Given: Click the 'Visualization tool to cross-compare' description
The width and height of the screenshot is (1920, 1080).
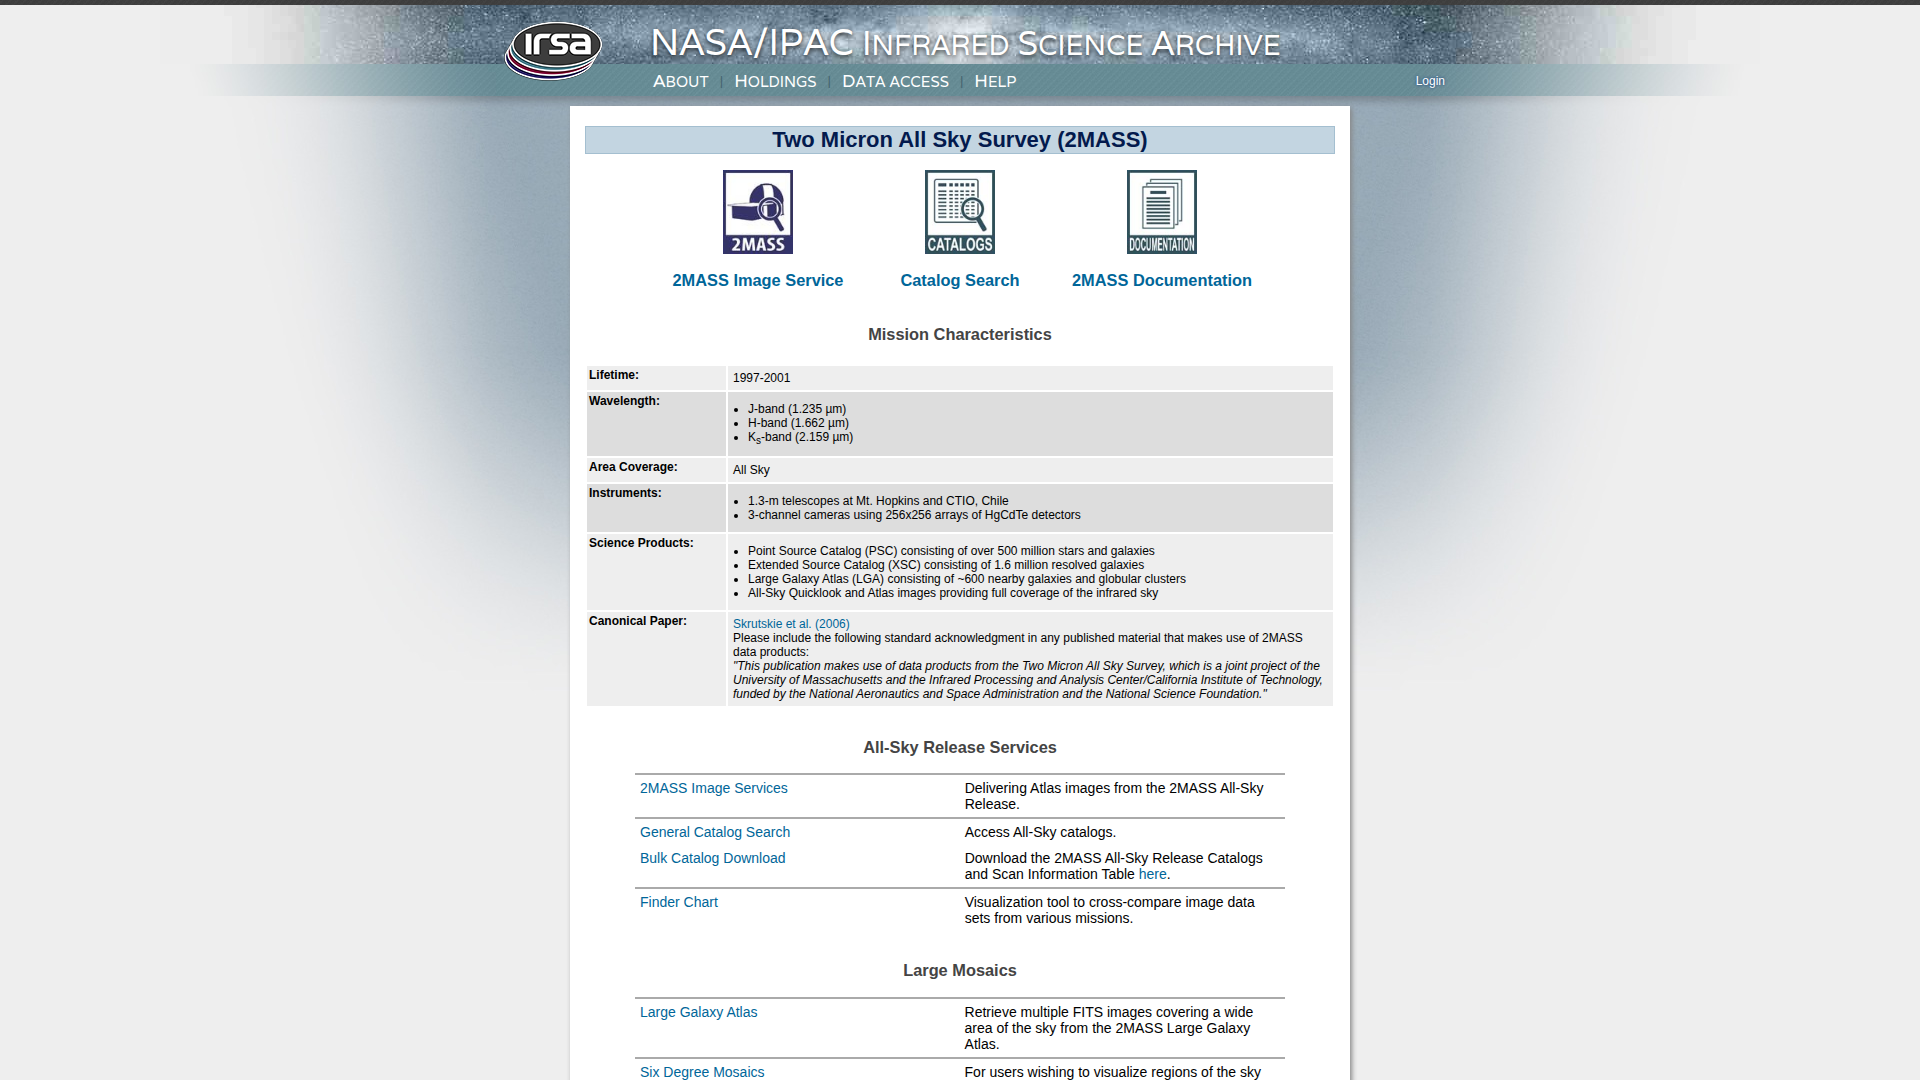Looking at the screenshot, I should point(1110,910).
